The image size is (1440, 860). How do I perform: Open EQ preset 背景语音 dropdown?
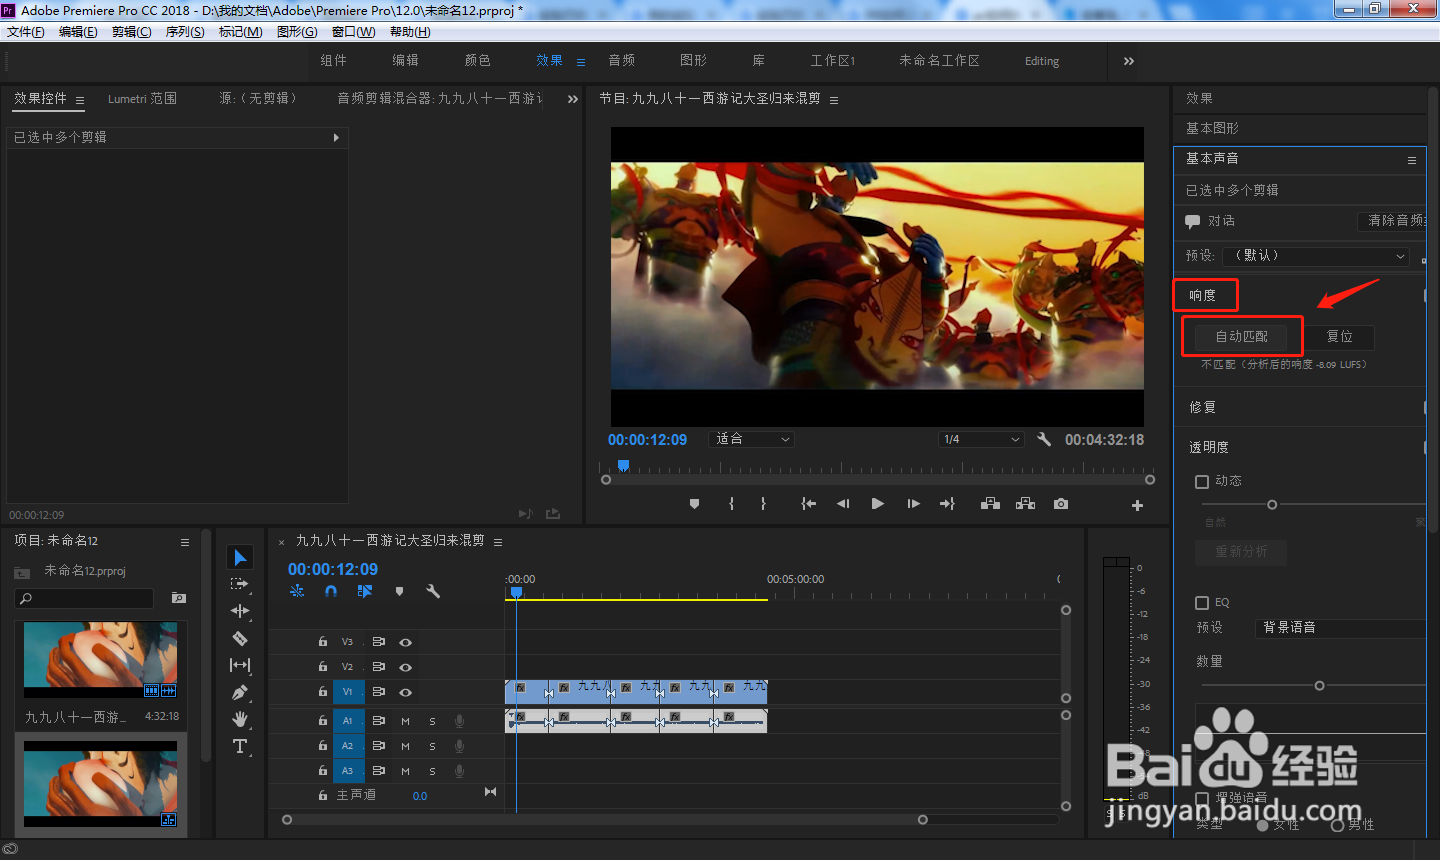(x=1340, y=628)
